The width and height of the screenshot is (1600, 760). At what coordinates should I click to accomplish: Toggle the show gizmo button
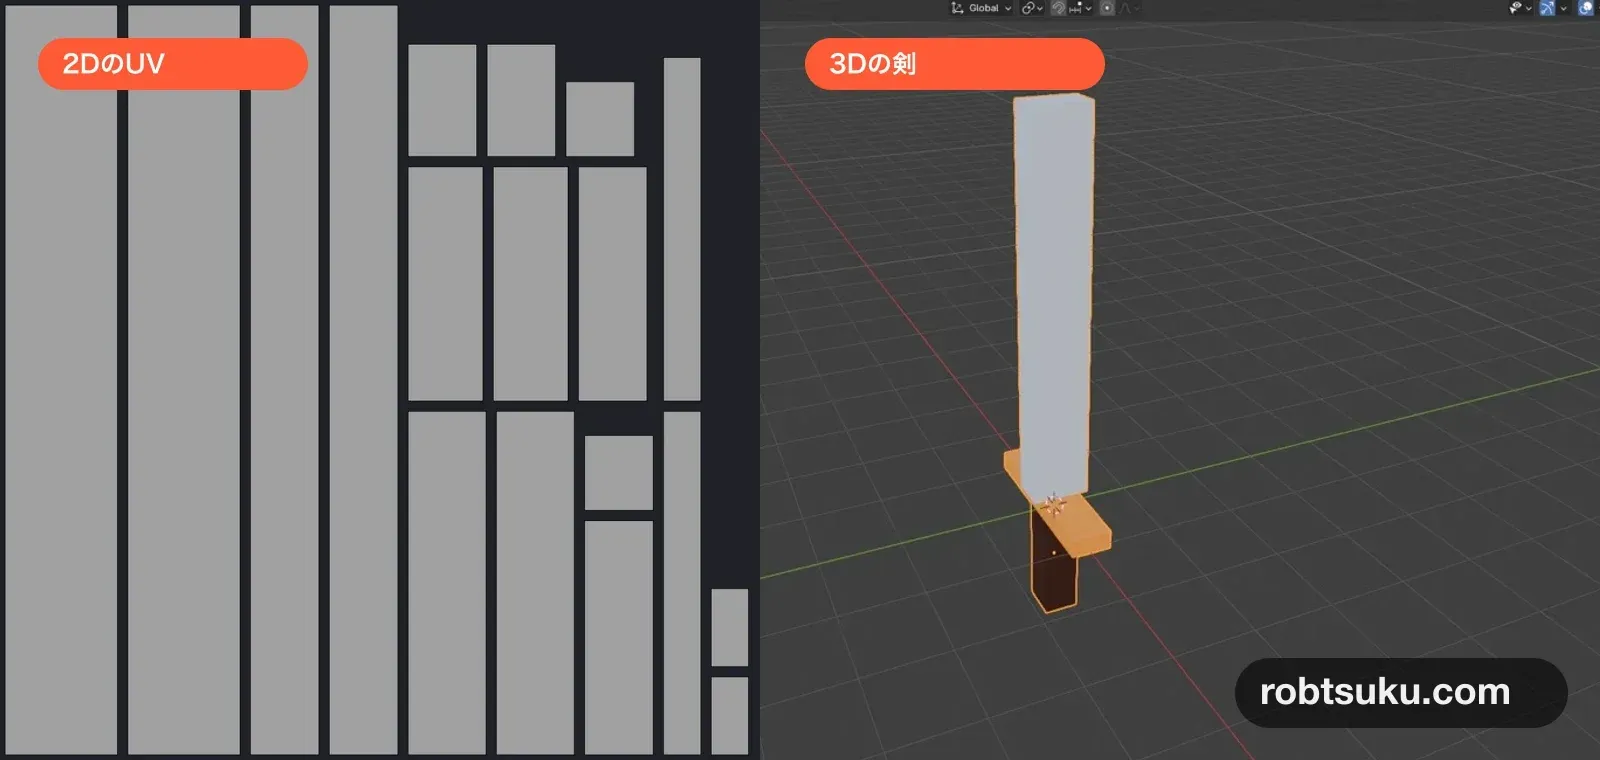[x=1547, y=8]
